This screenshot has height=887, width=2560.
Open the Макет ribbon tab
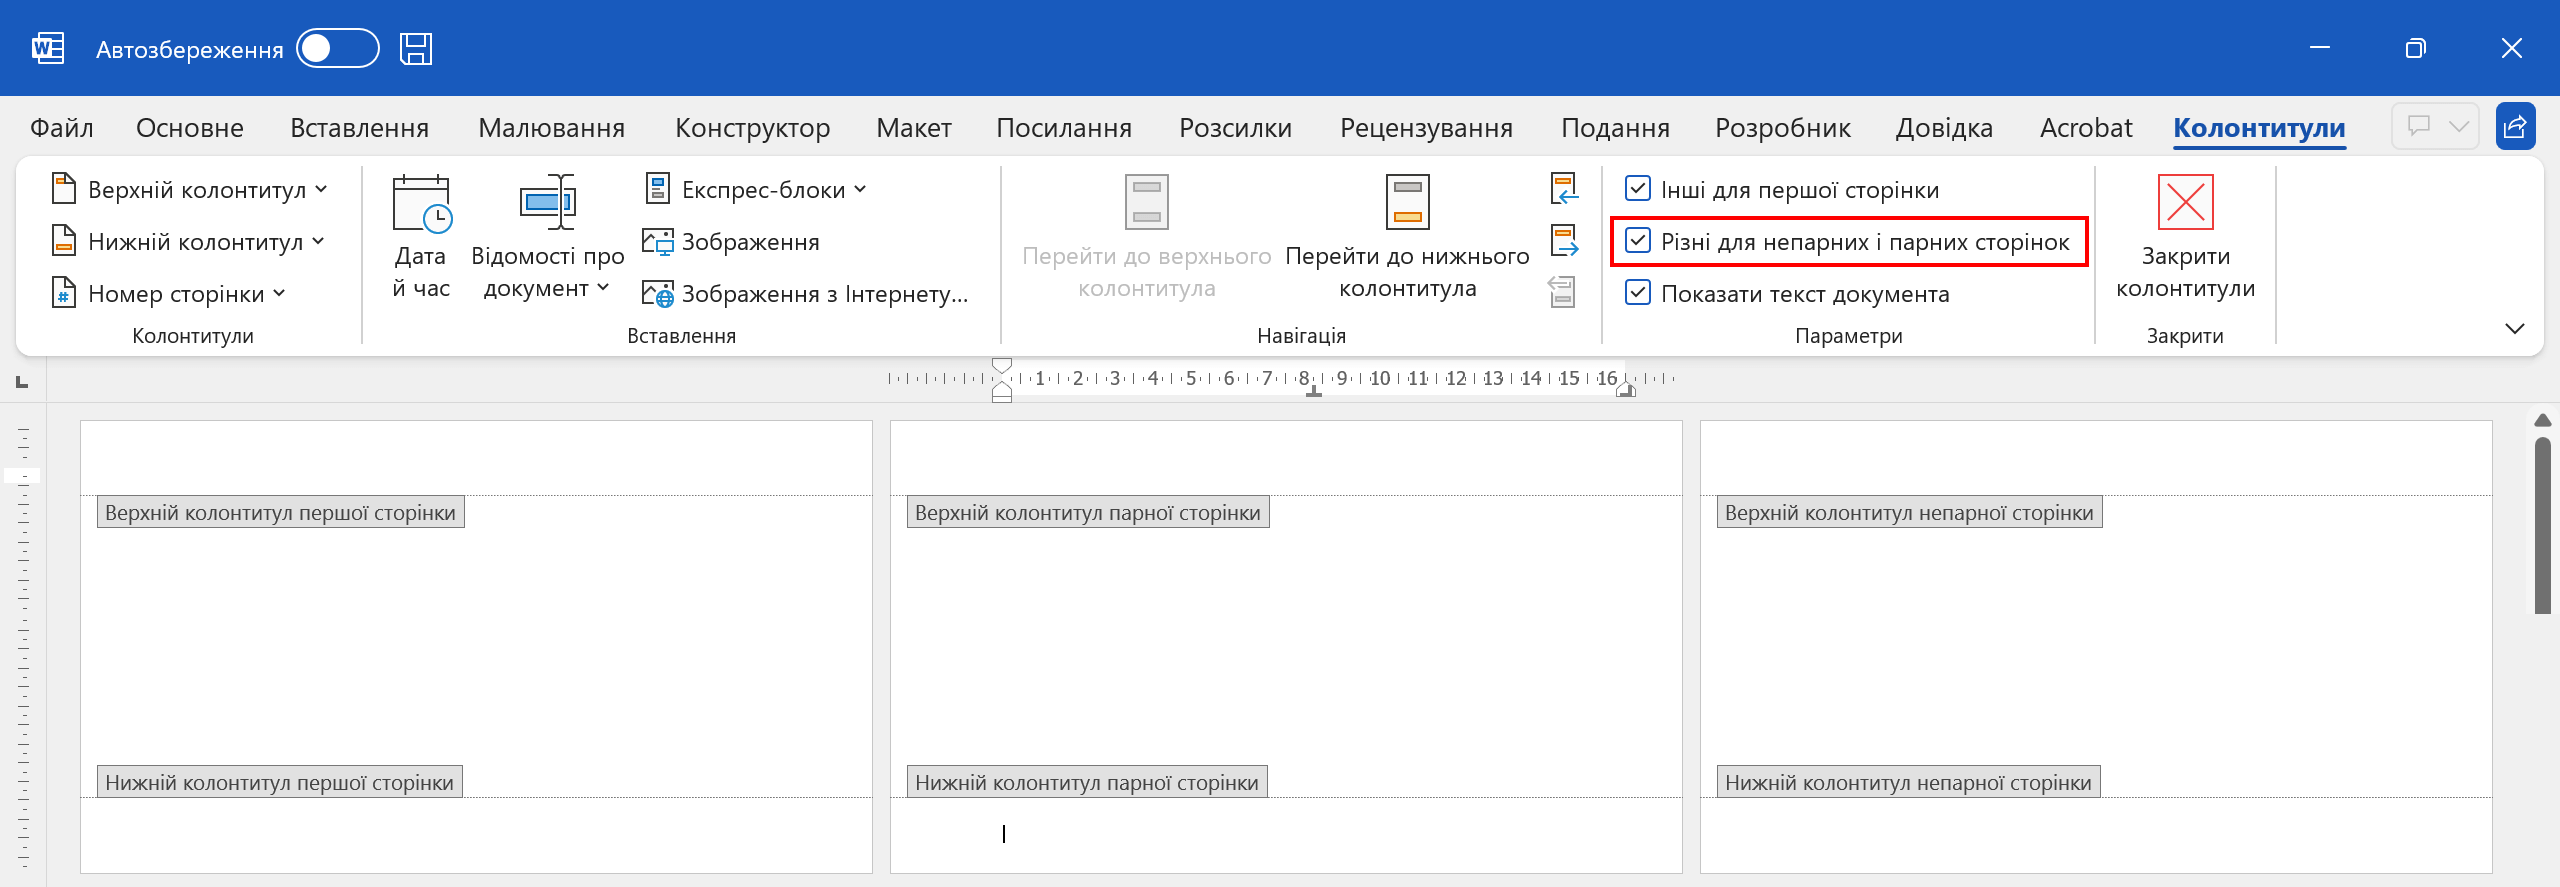[913, 128]
